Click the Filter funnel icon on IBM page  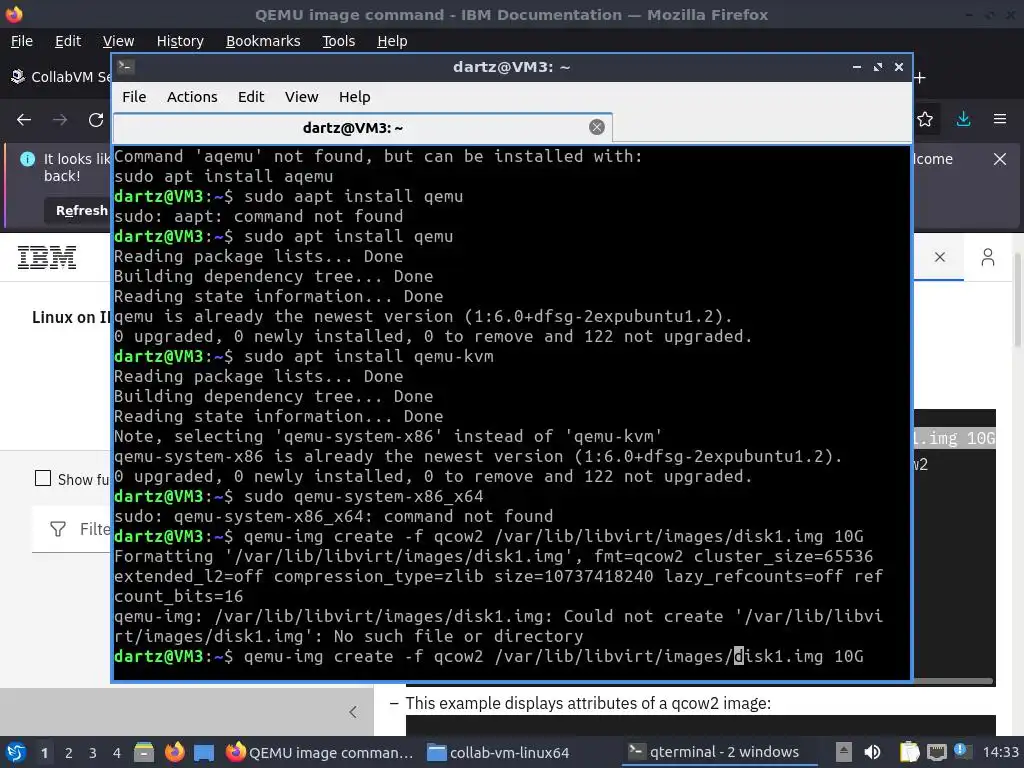click(x=58, y=529)
